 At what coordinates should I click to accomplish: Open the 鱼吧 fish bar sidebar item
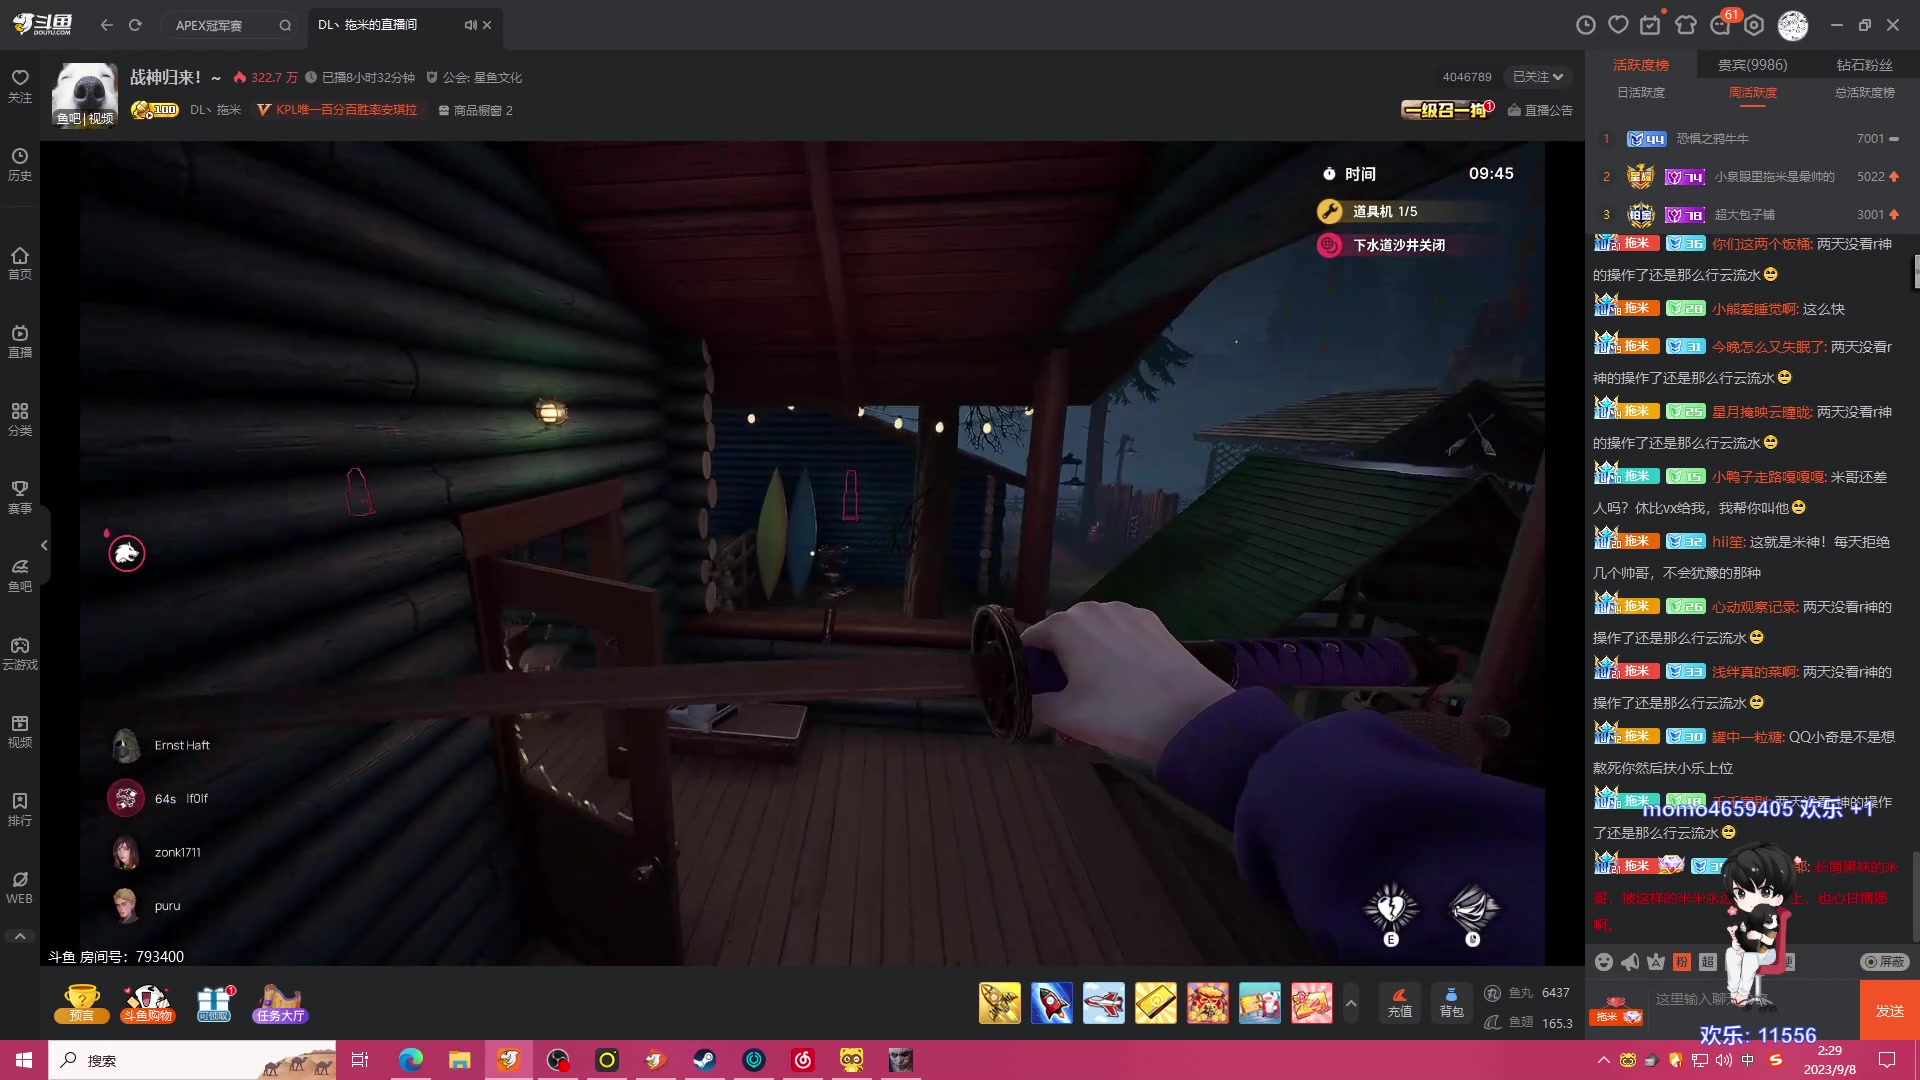coord(20,575)
